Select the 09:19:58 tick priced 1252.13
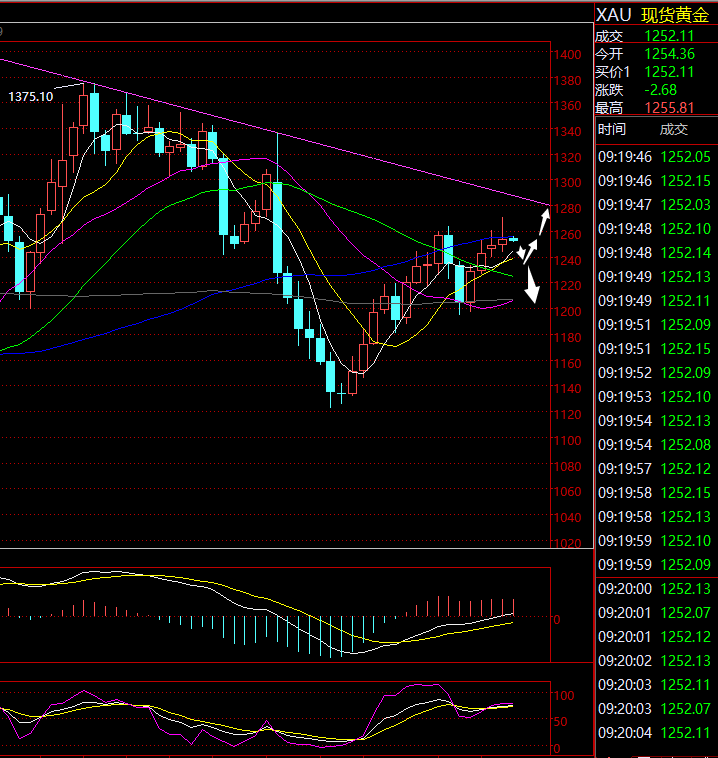Screen dimensions: 718x758 pos(654,517)
